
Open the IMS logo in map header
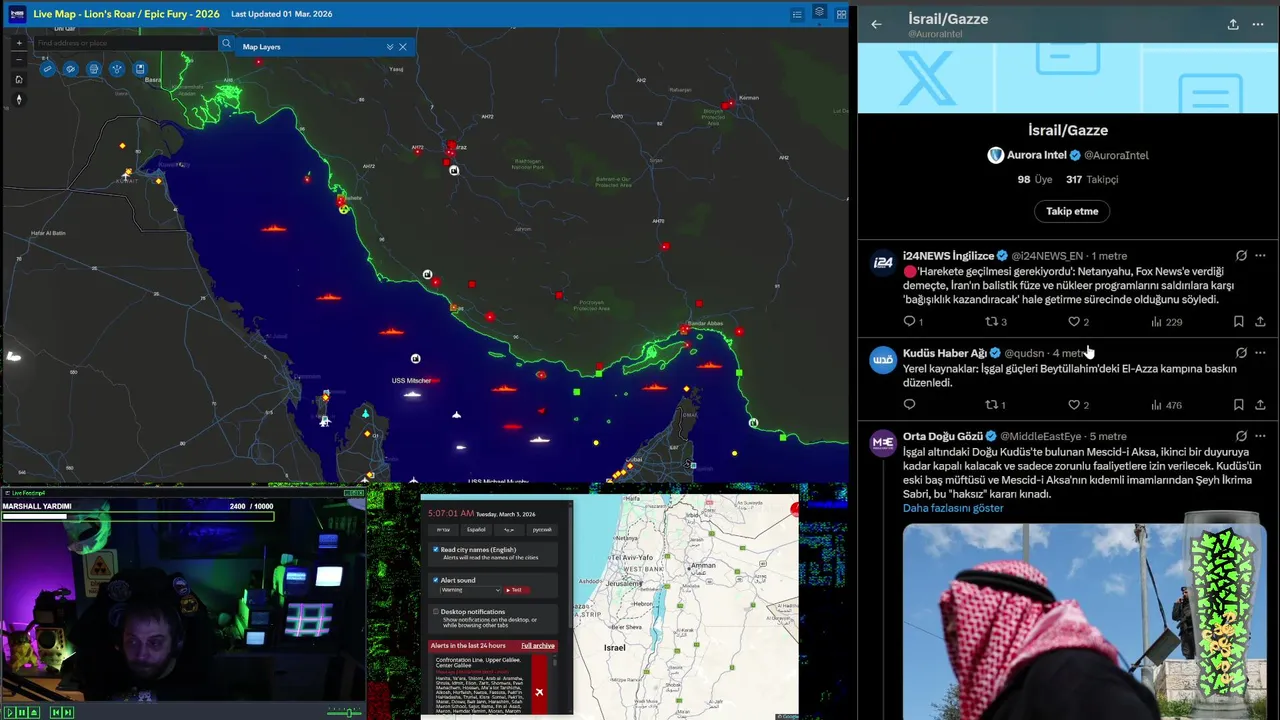point(16,14)
